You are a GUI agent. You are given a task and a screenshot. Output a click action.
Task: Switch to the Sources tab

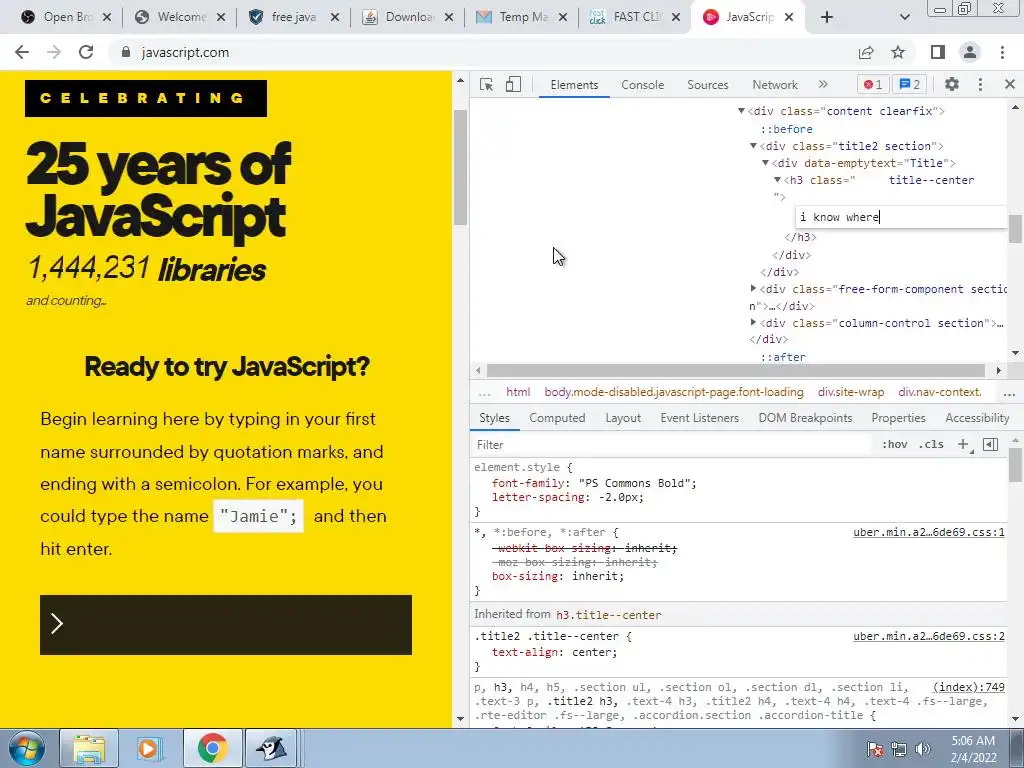[x=707, y=85]
